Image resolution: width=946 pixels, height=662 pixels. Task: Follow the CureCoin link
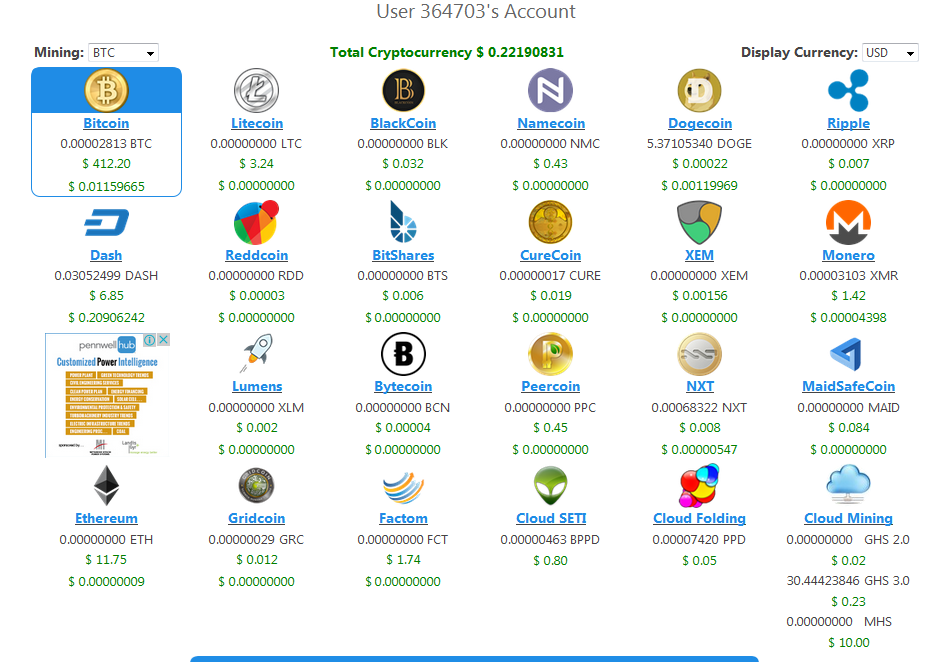pos(550,255)
